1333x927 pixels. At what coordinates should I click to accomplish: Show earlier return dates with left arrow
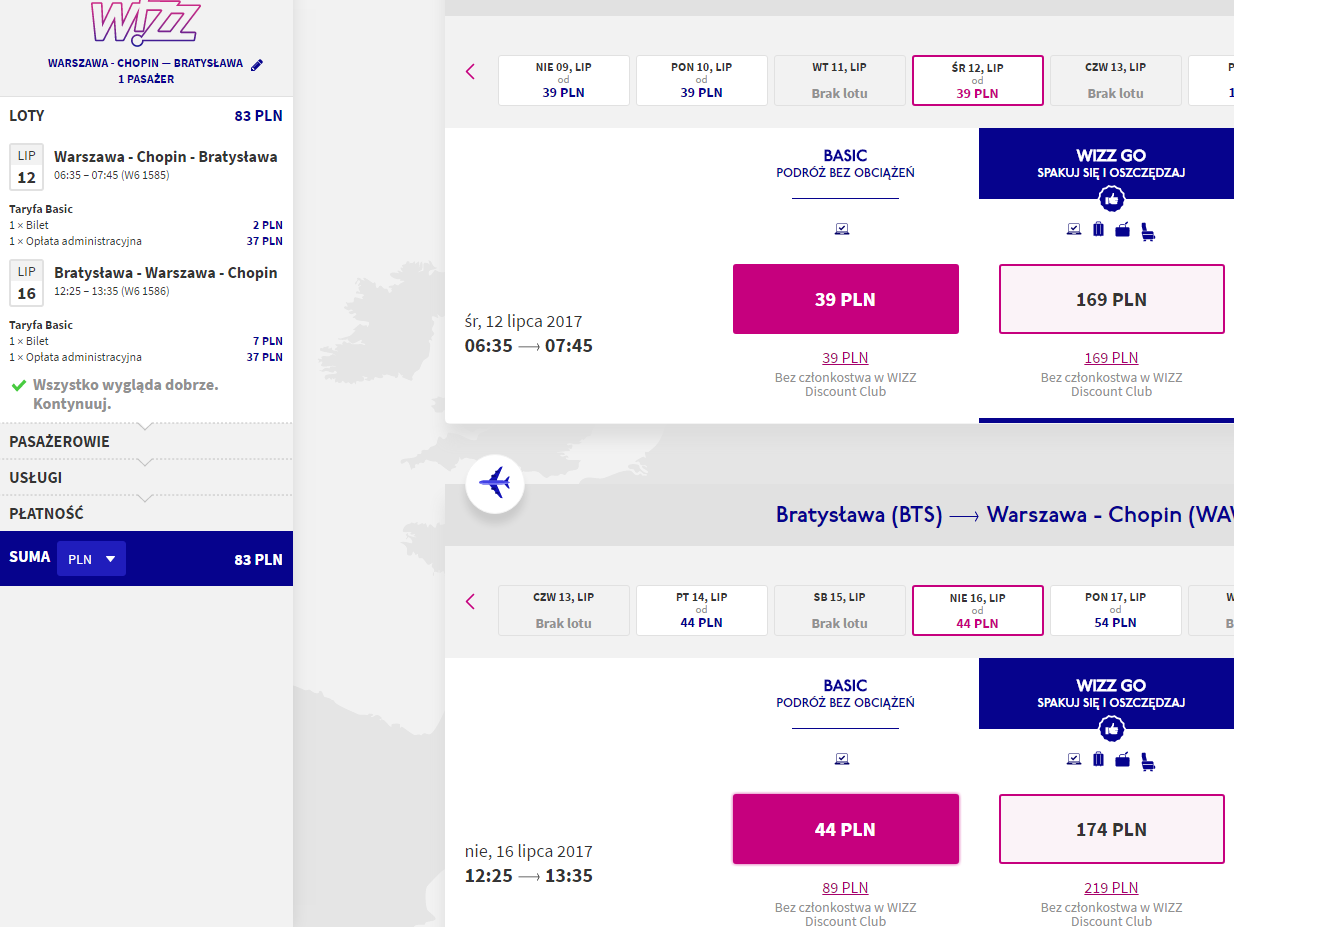(470, 602)
